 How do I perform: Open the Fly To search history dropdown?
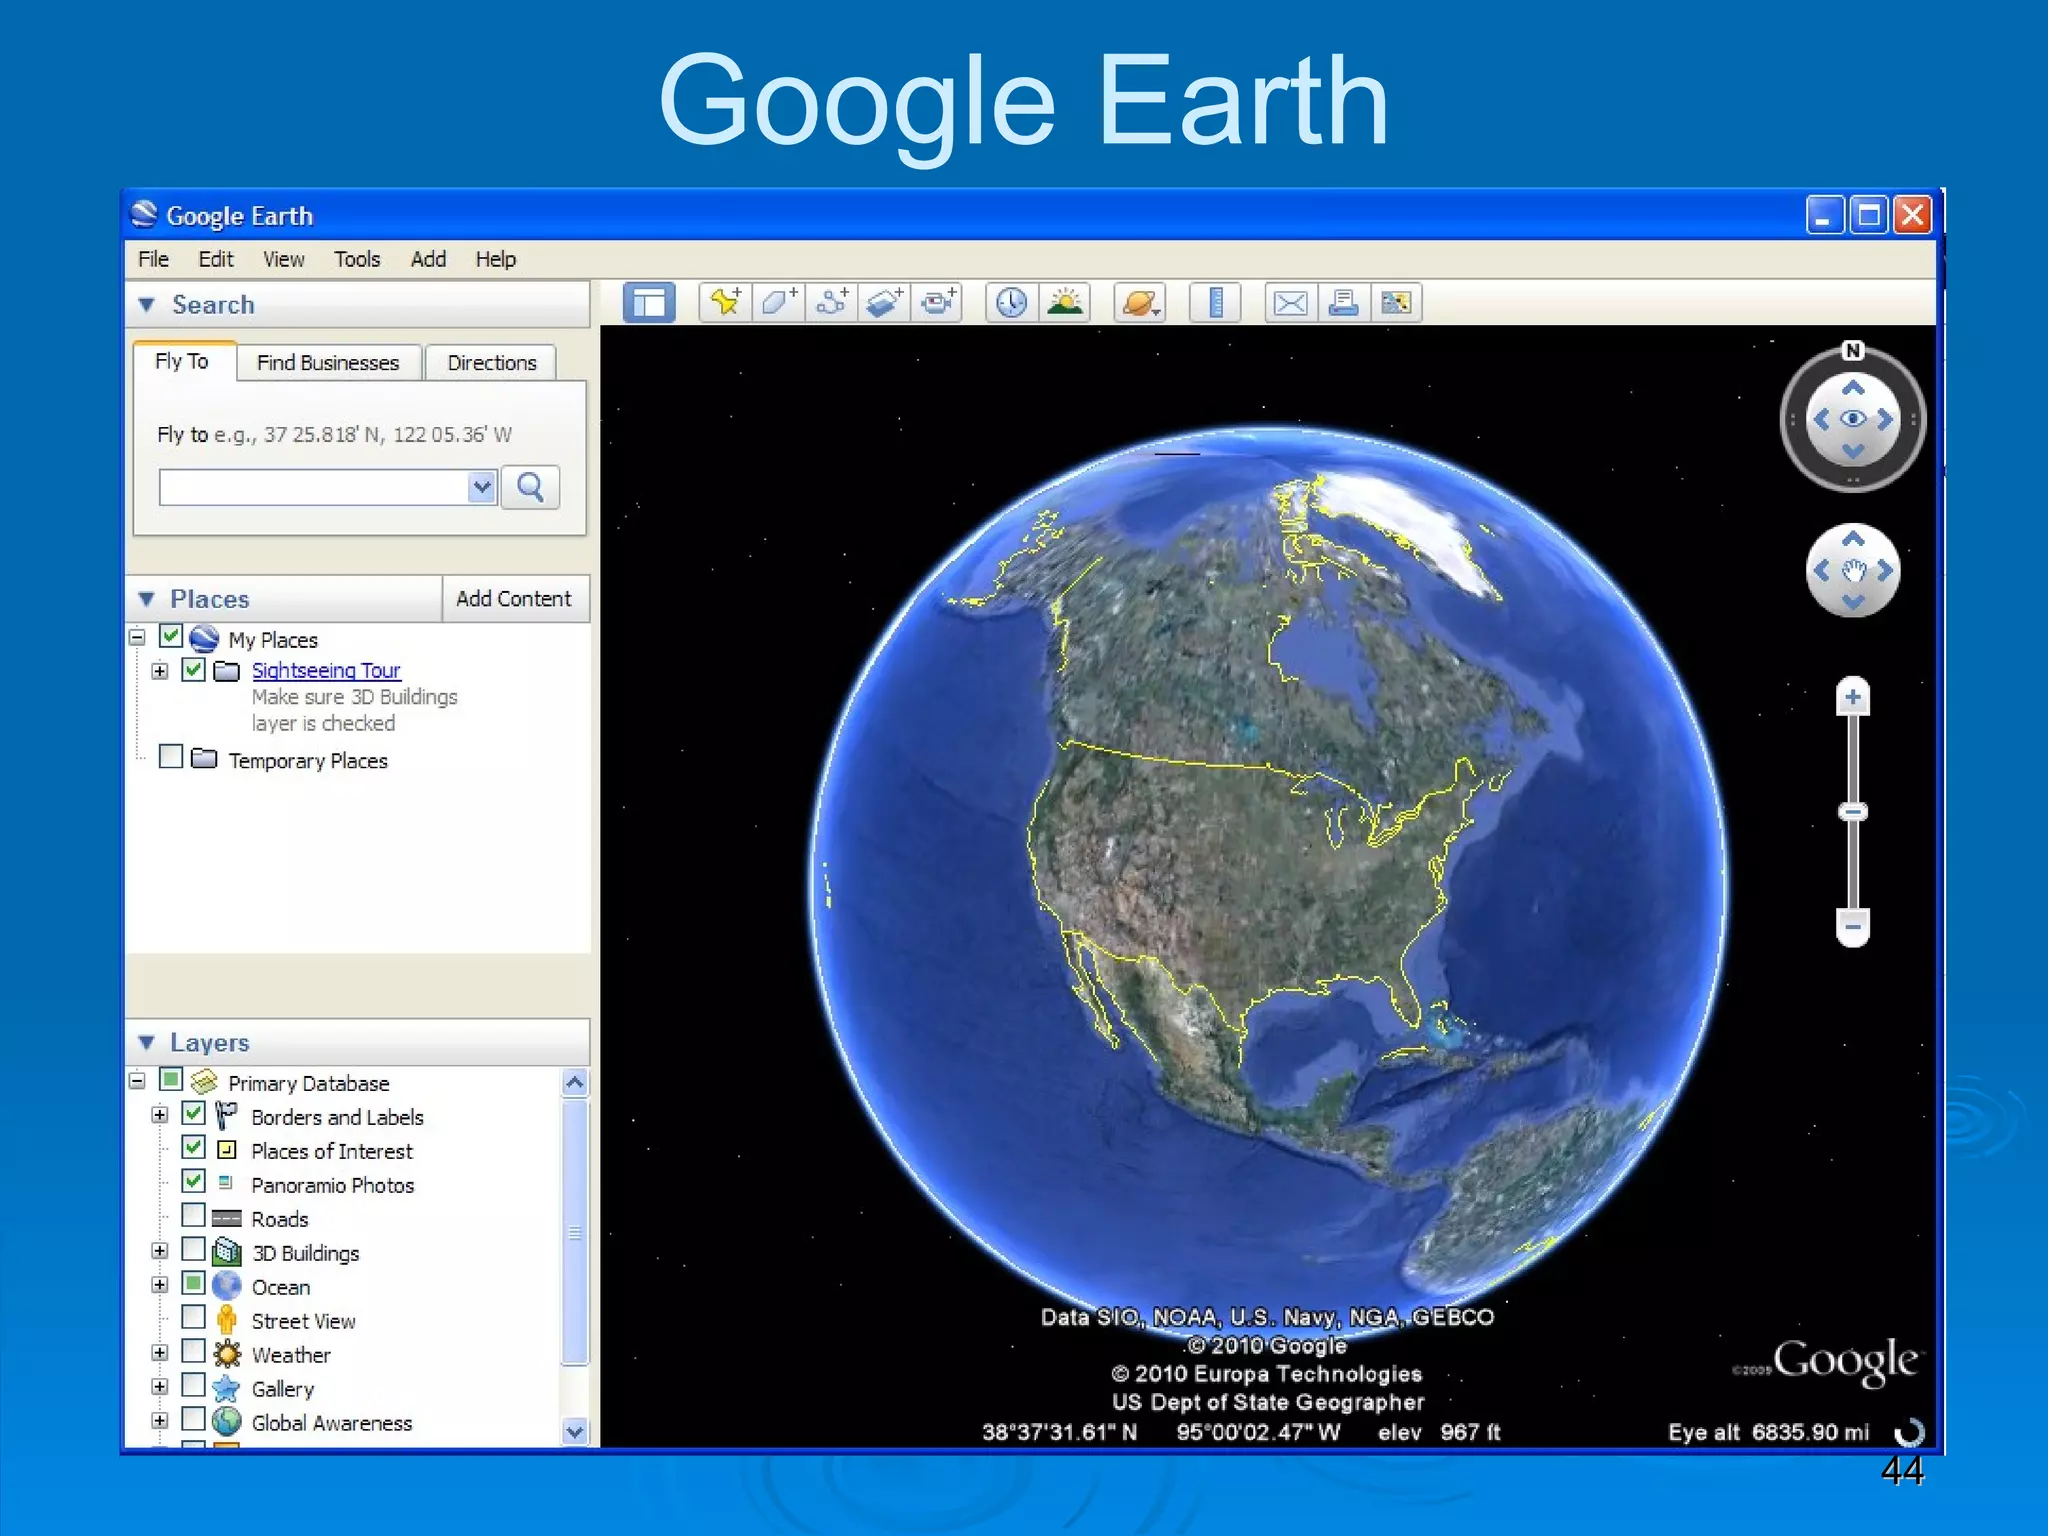(x=482, y=488)
